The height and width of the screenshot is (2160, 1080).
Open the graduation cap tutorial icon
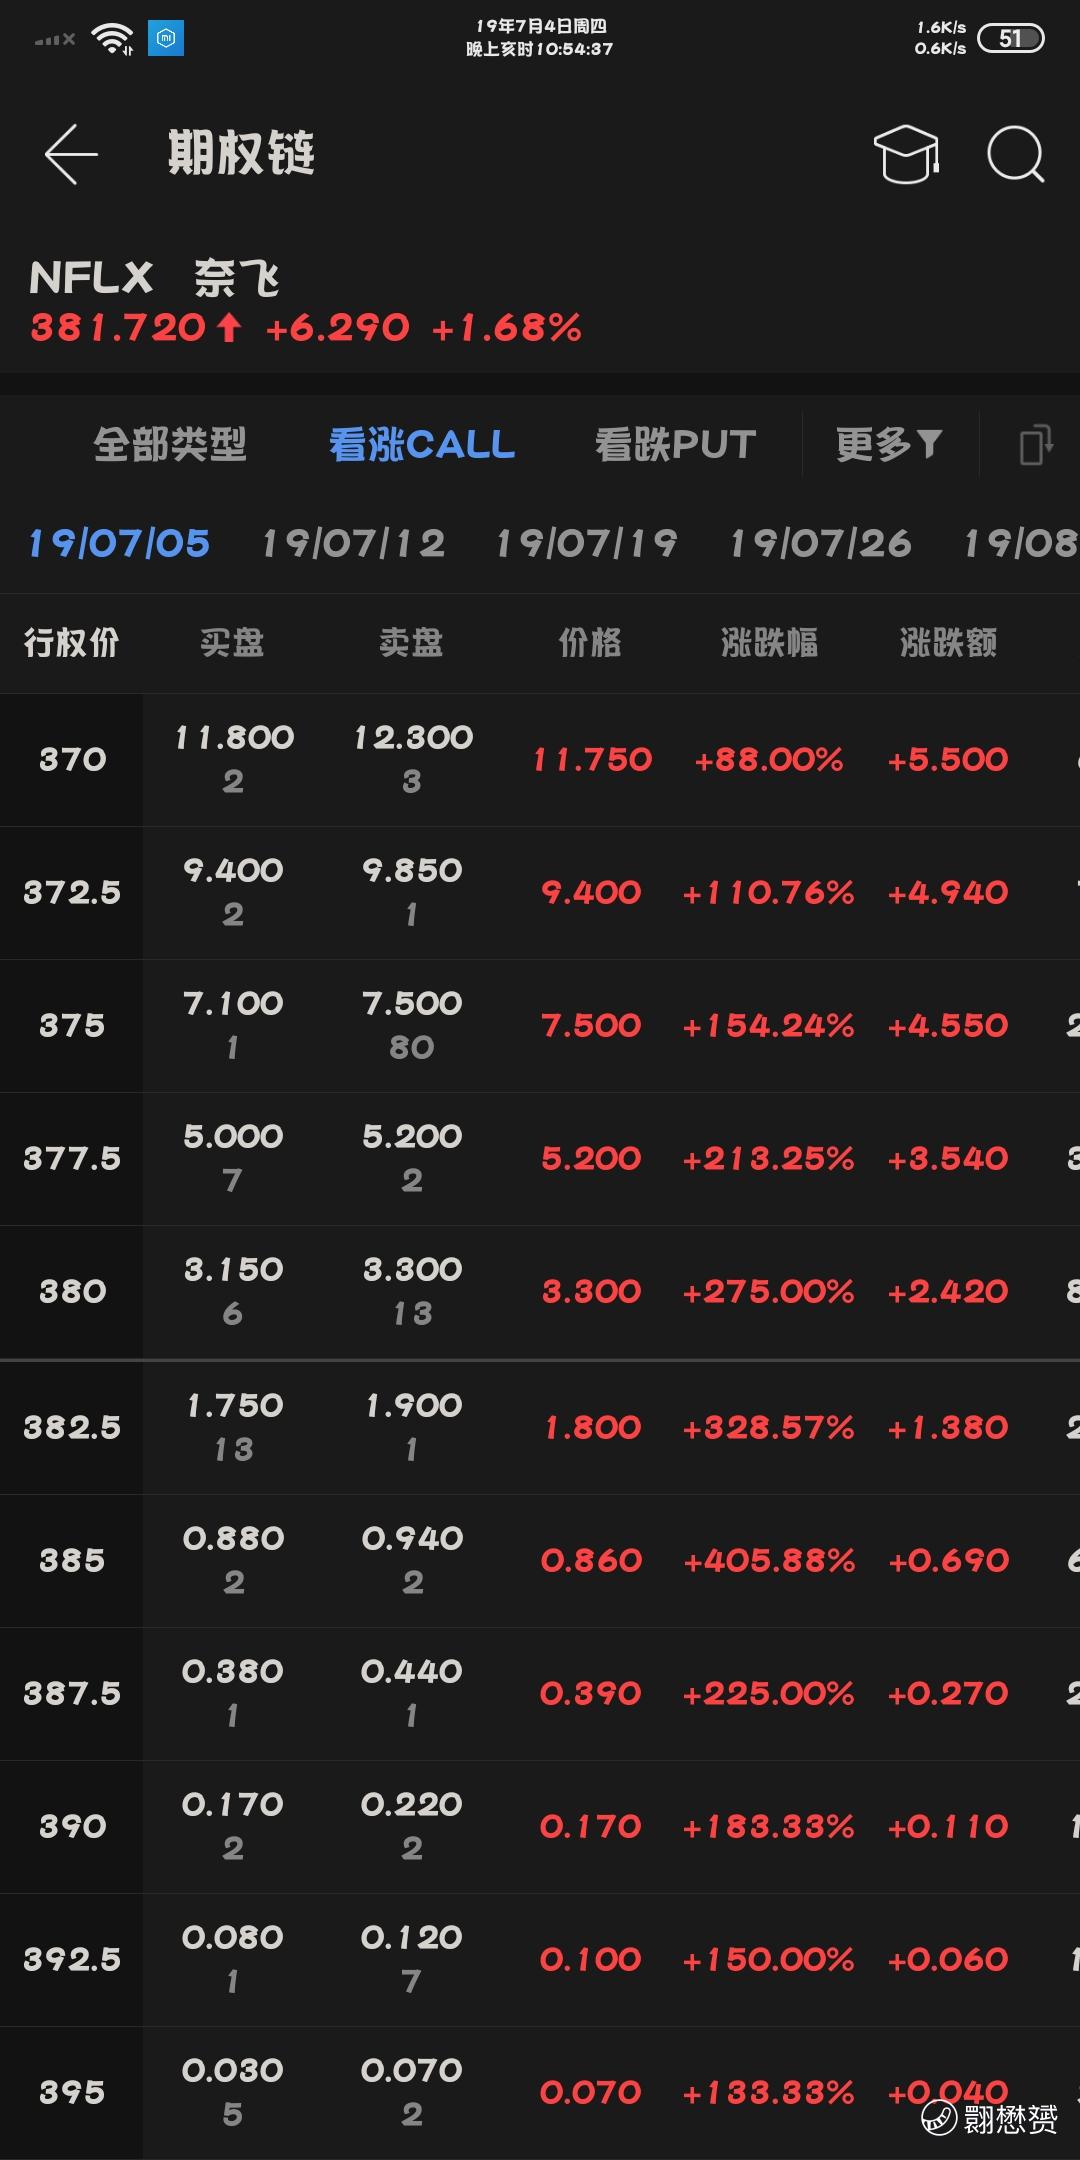[x=906, y=154]
